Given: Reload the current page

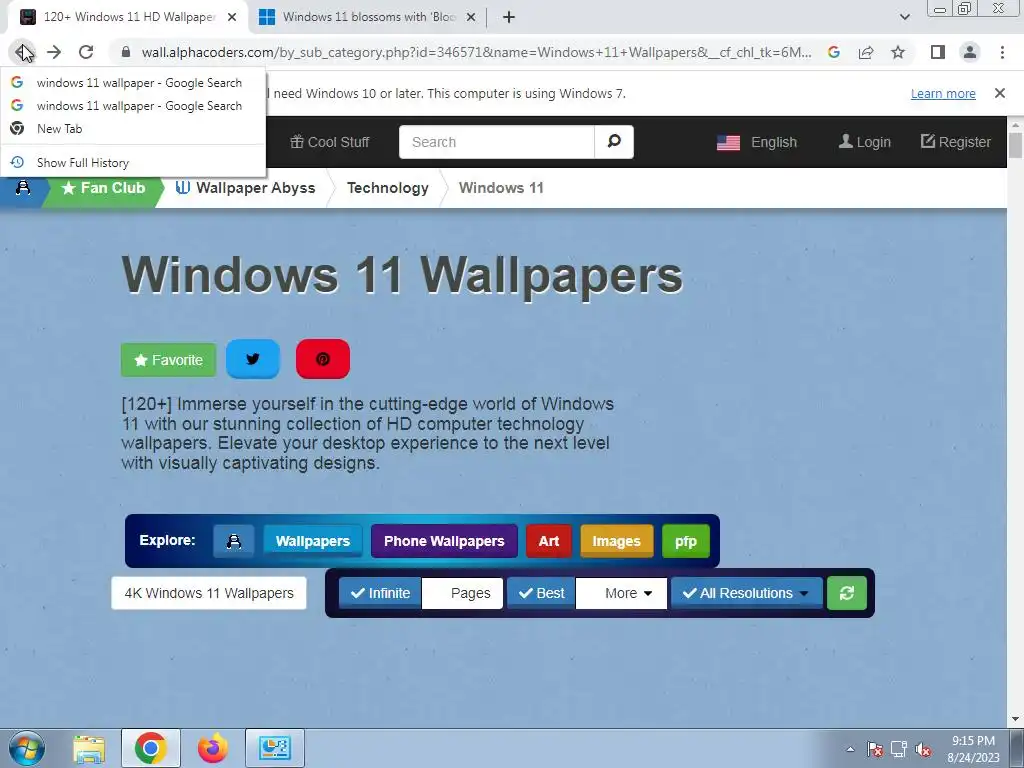Looking at the screenshot, I should point(86,52).
